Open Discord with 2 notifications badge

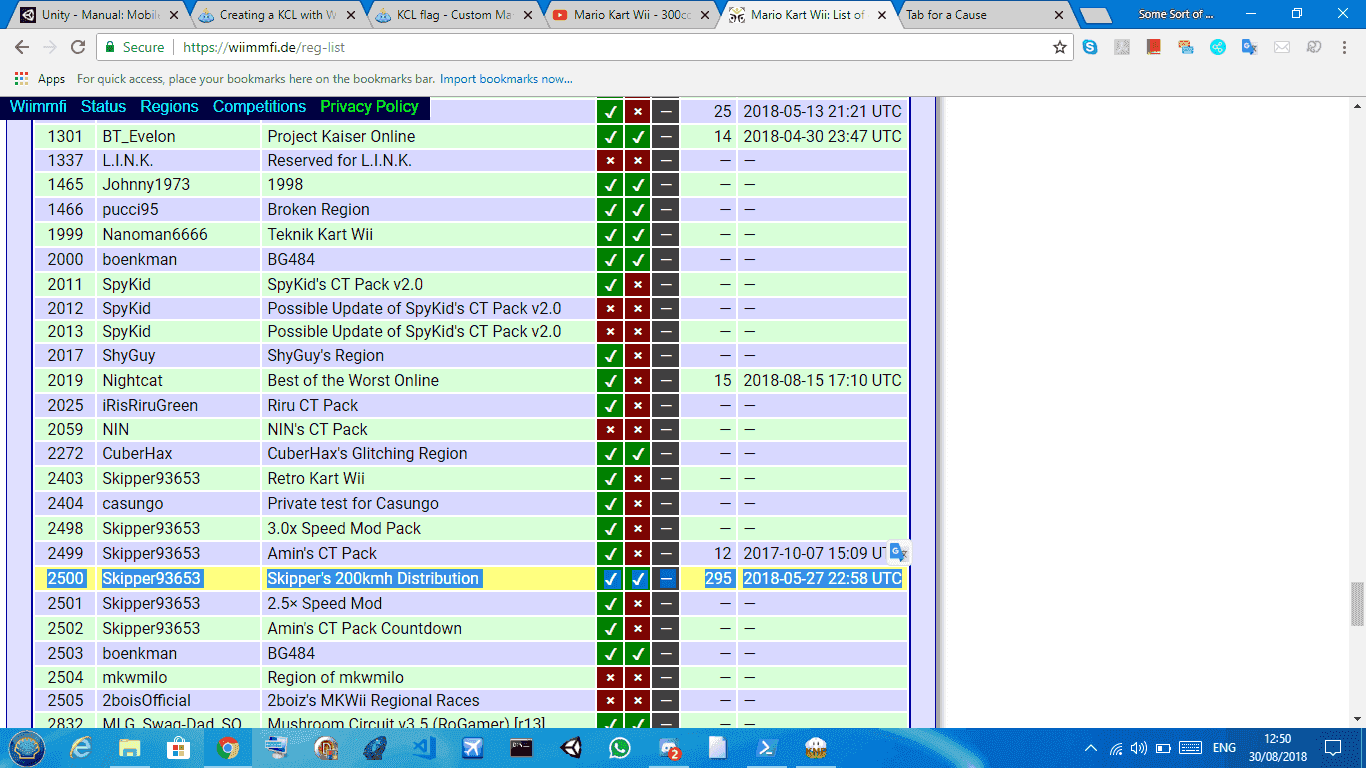click(668, 748)
